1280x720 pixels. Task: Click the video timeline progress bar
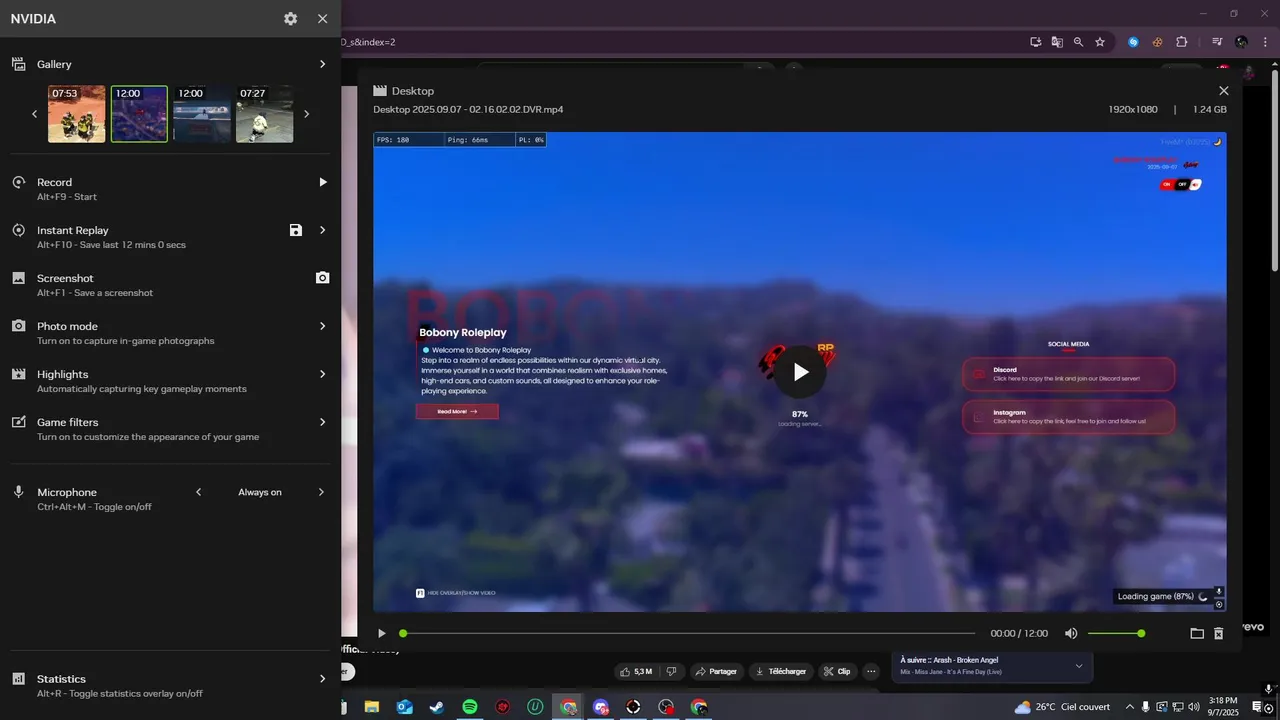pyautogui.click(x=688, y=633)
